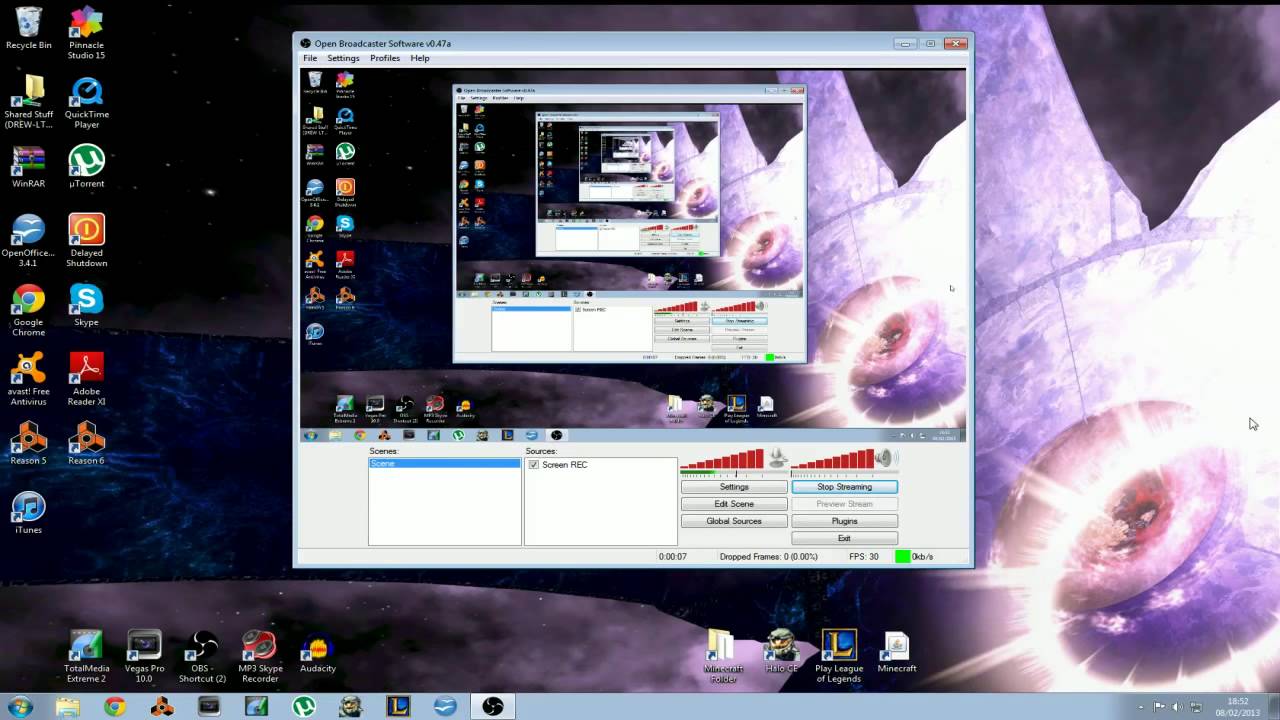Click the Stop Streaming button
The width and height of the screenshot is (1280, 720).
844,487
